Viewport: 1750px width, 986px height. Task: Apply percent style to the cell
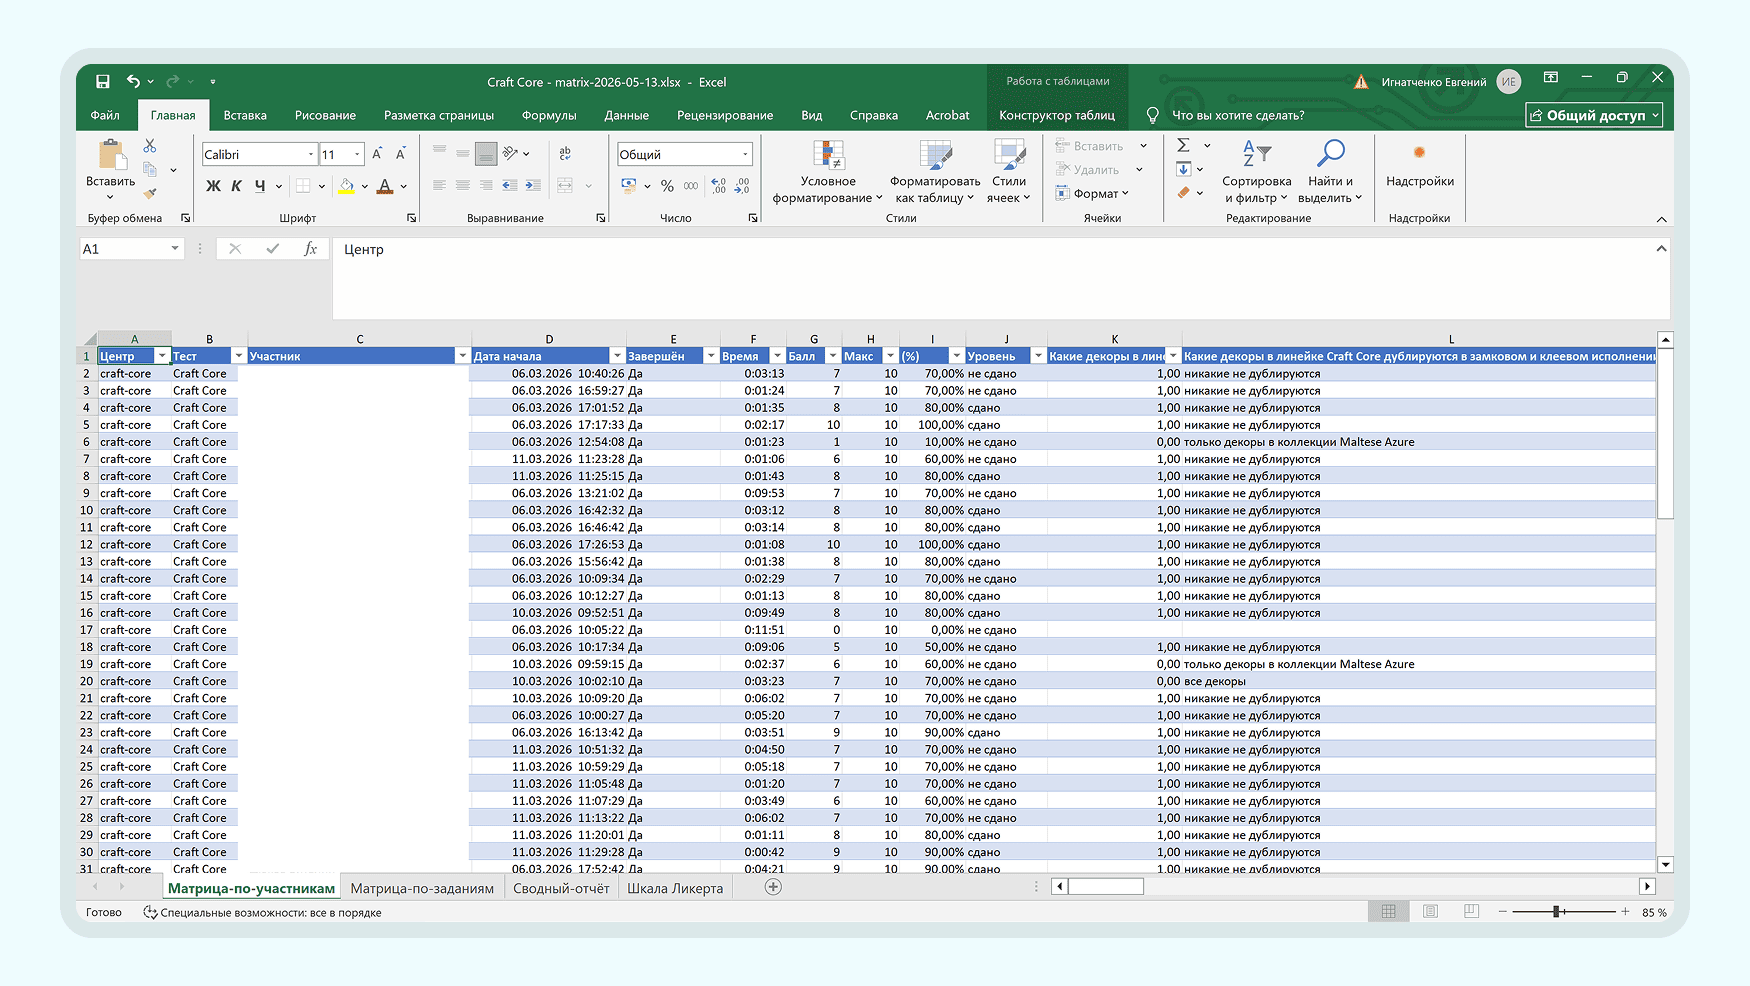coord(667,186)
